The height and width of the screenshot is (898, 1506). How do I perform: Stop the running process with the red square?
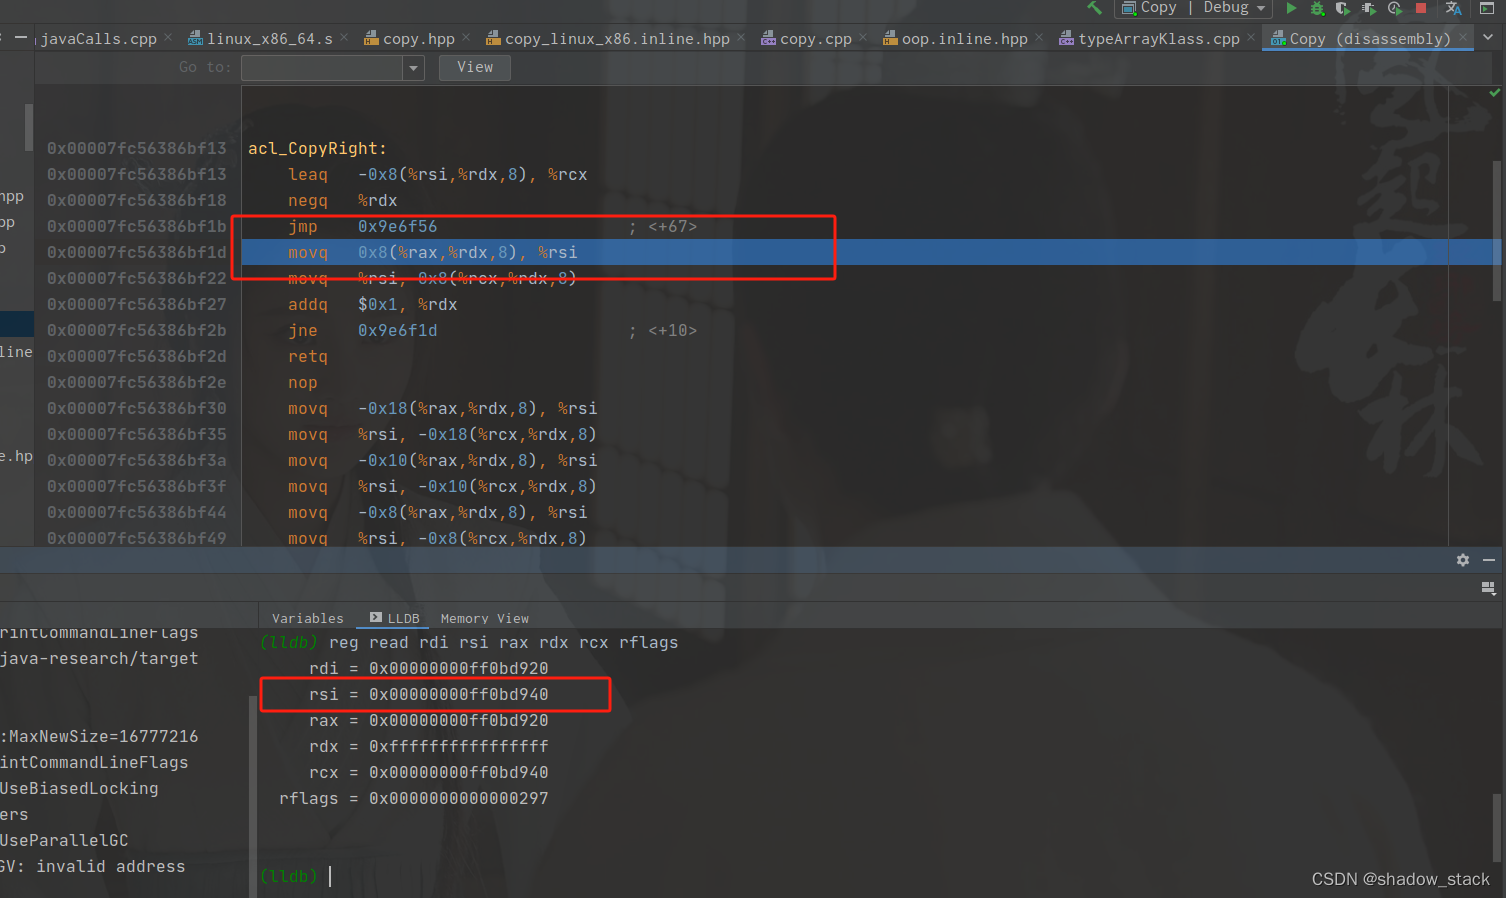pyautogui.click(x=1421, y=8)
